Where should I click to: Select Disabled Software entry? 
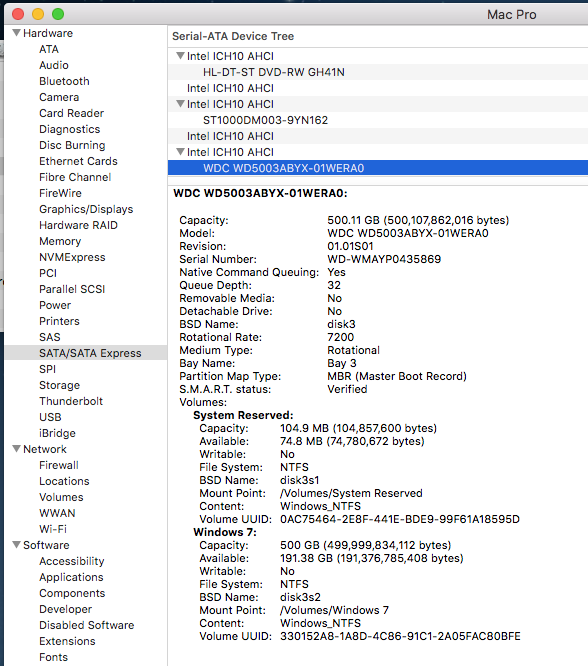point(87,625)
